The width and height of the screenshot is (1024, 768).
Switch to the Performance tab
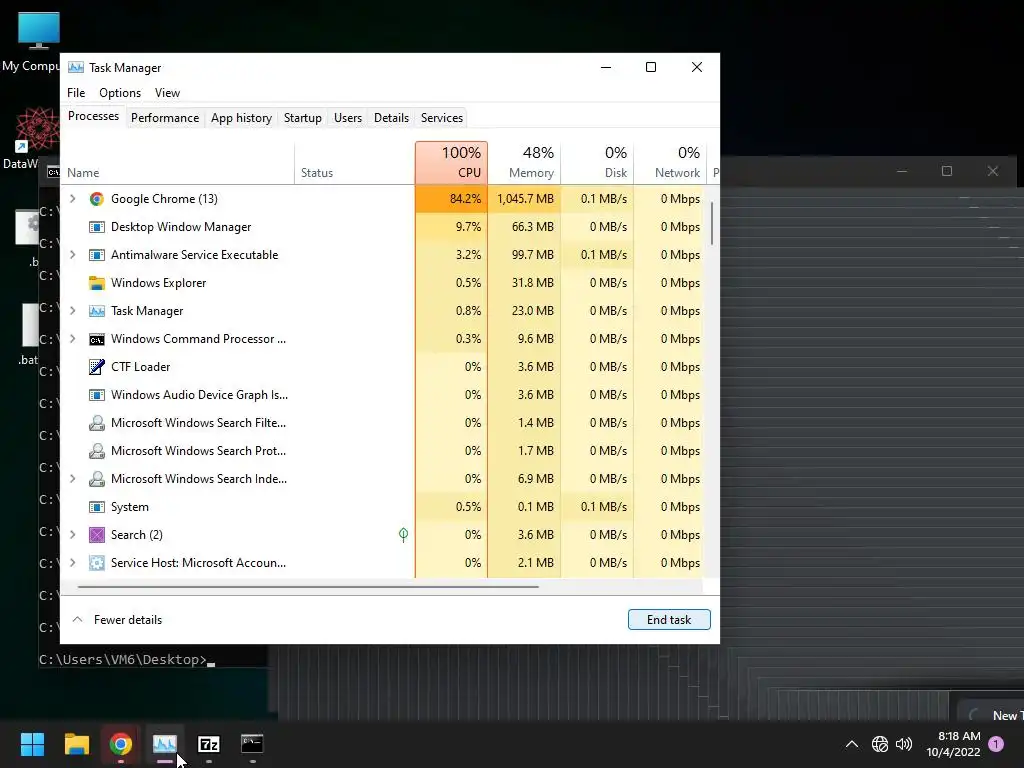point(165,118)
